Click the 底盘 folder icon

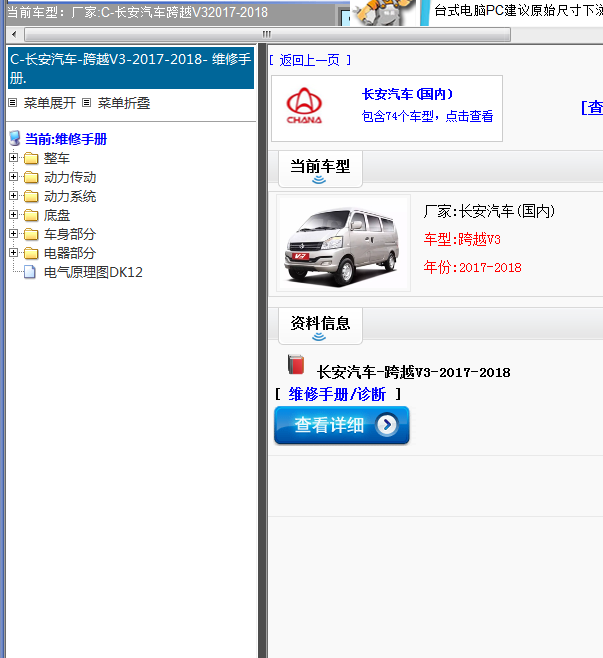[x=31, y=215]
